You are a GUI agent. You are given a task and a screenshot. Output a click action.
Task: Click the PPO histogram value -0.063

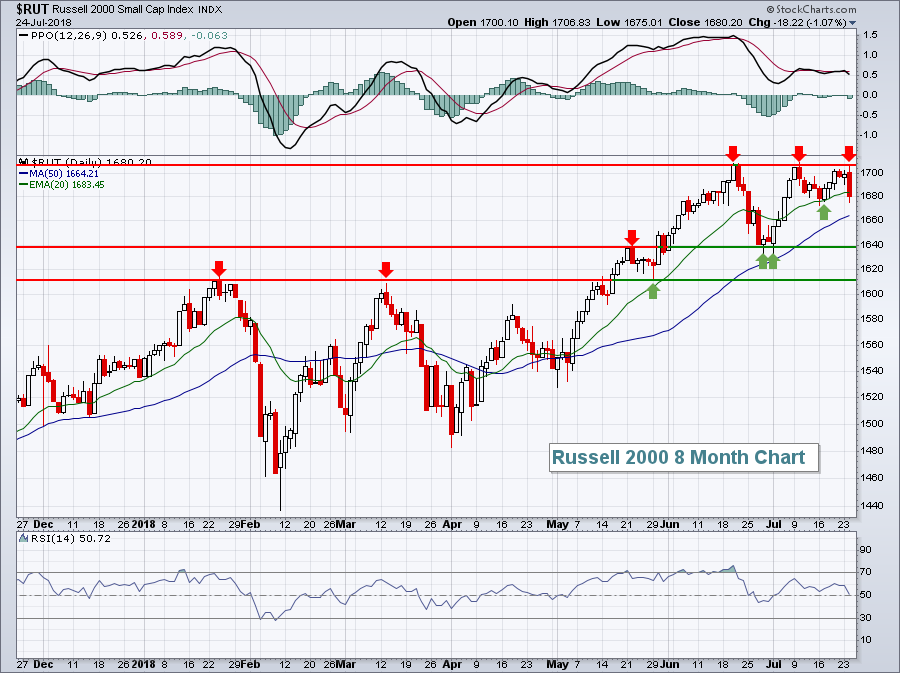coord(209,35)
